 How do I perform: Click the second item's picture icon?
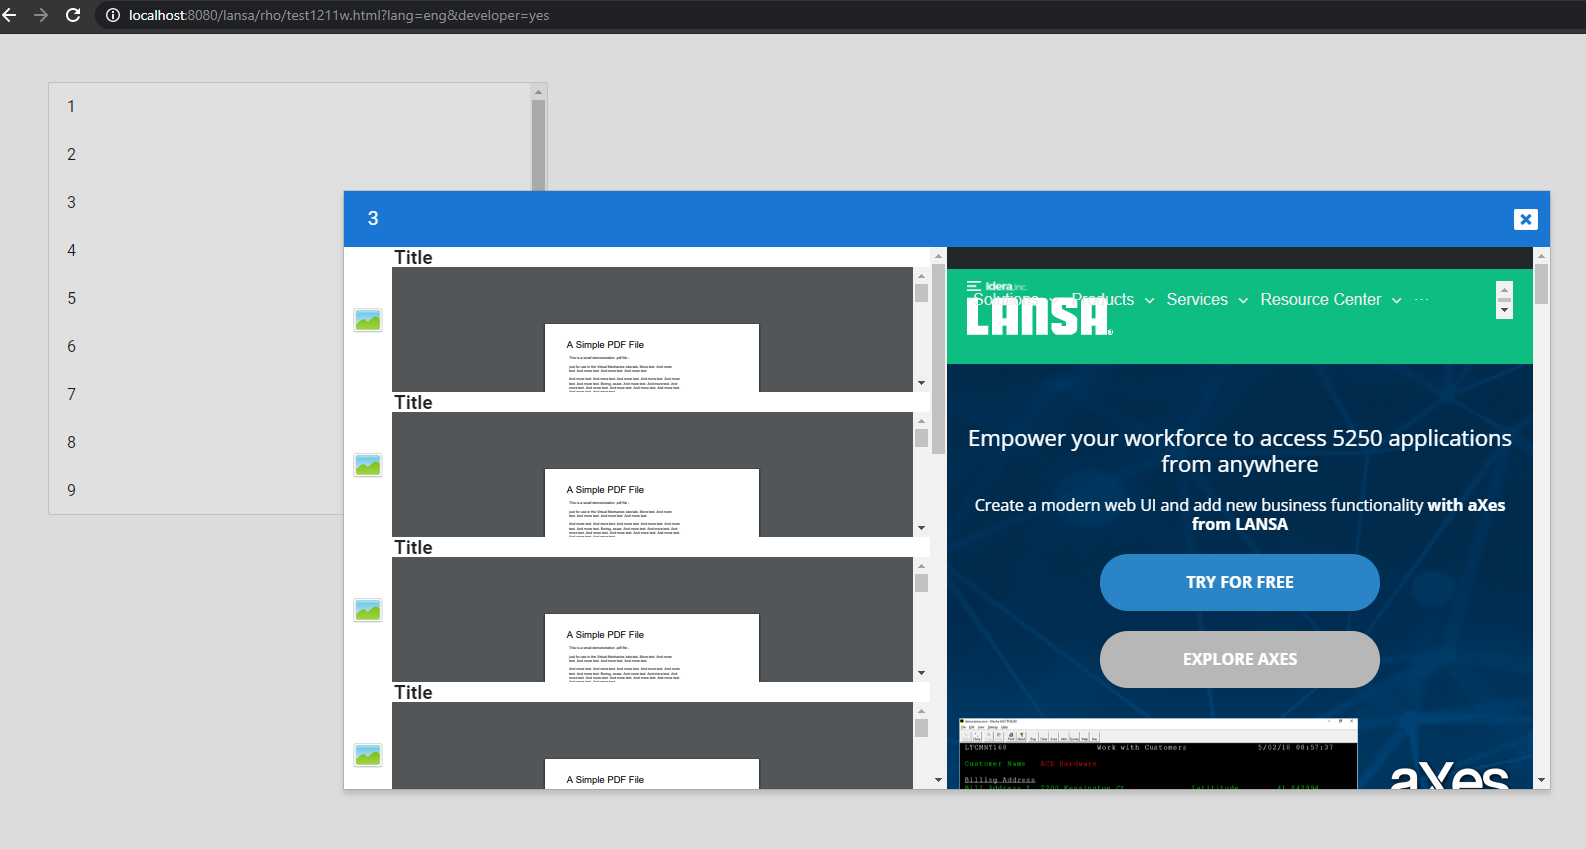368,465
